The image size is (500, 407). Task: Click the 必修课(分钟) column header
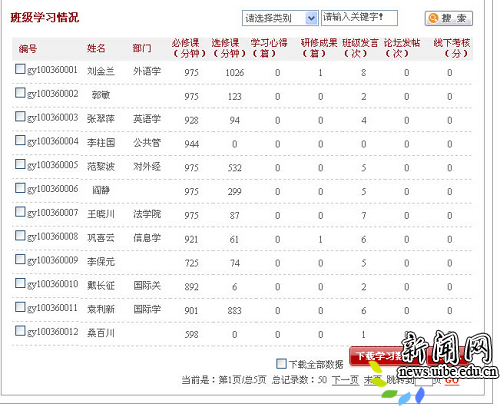[x=189, y=48]
